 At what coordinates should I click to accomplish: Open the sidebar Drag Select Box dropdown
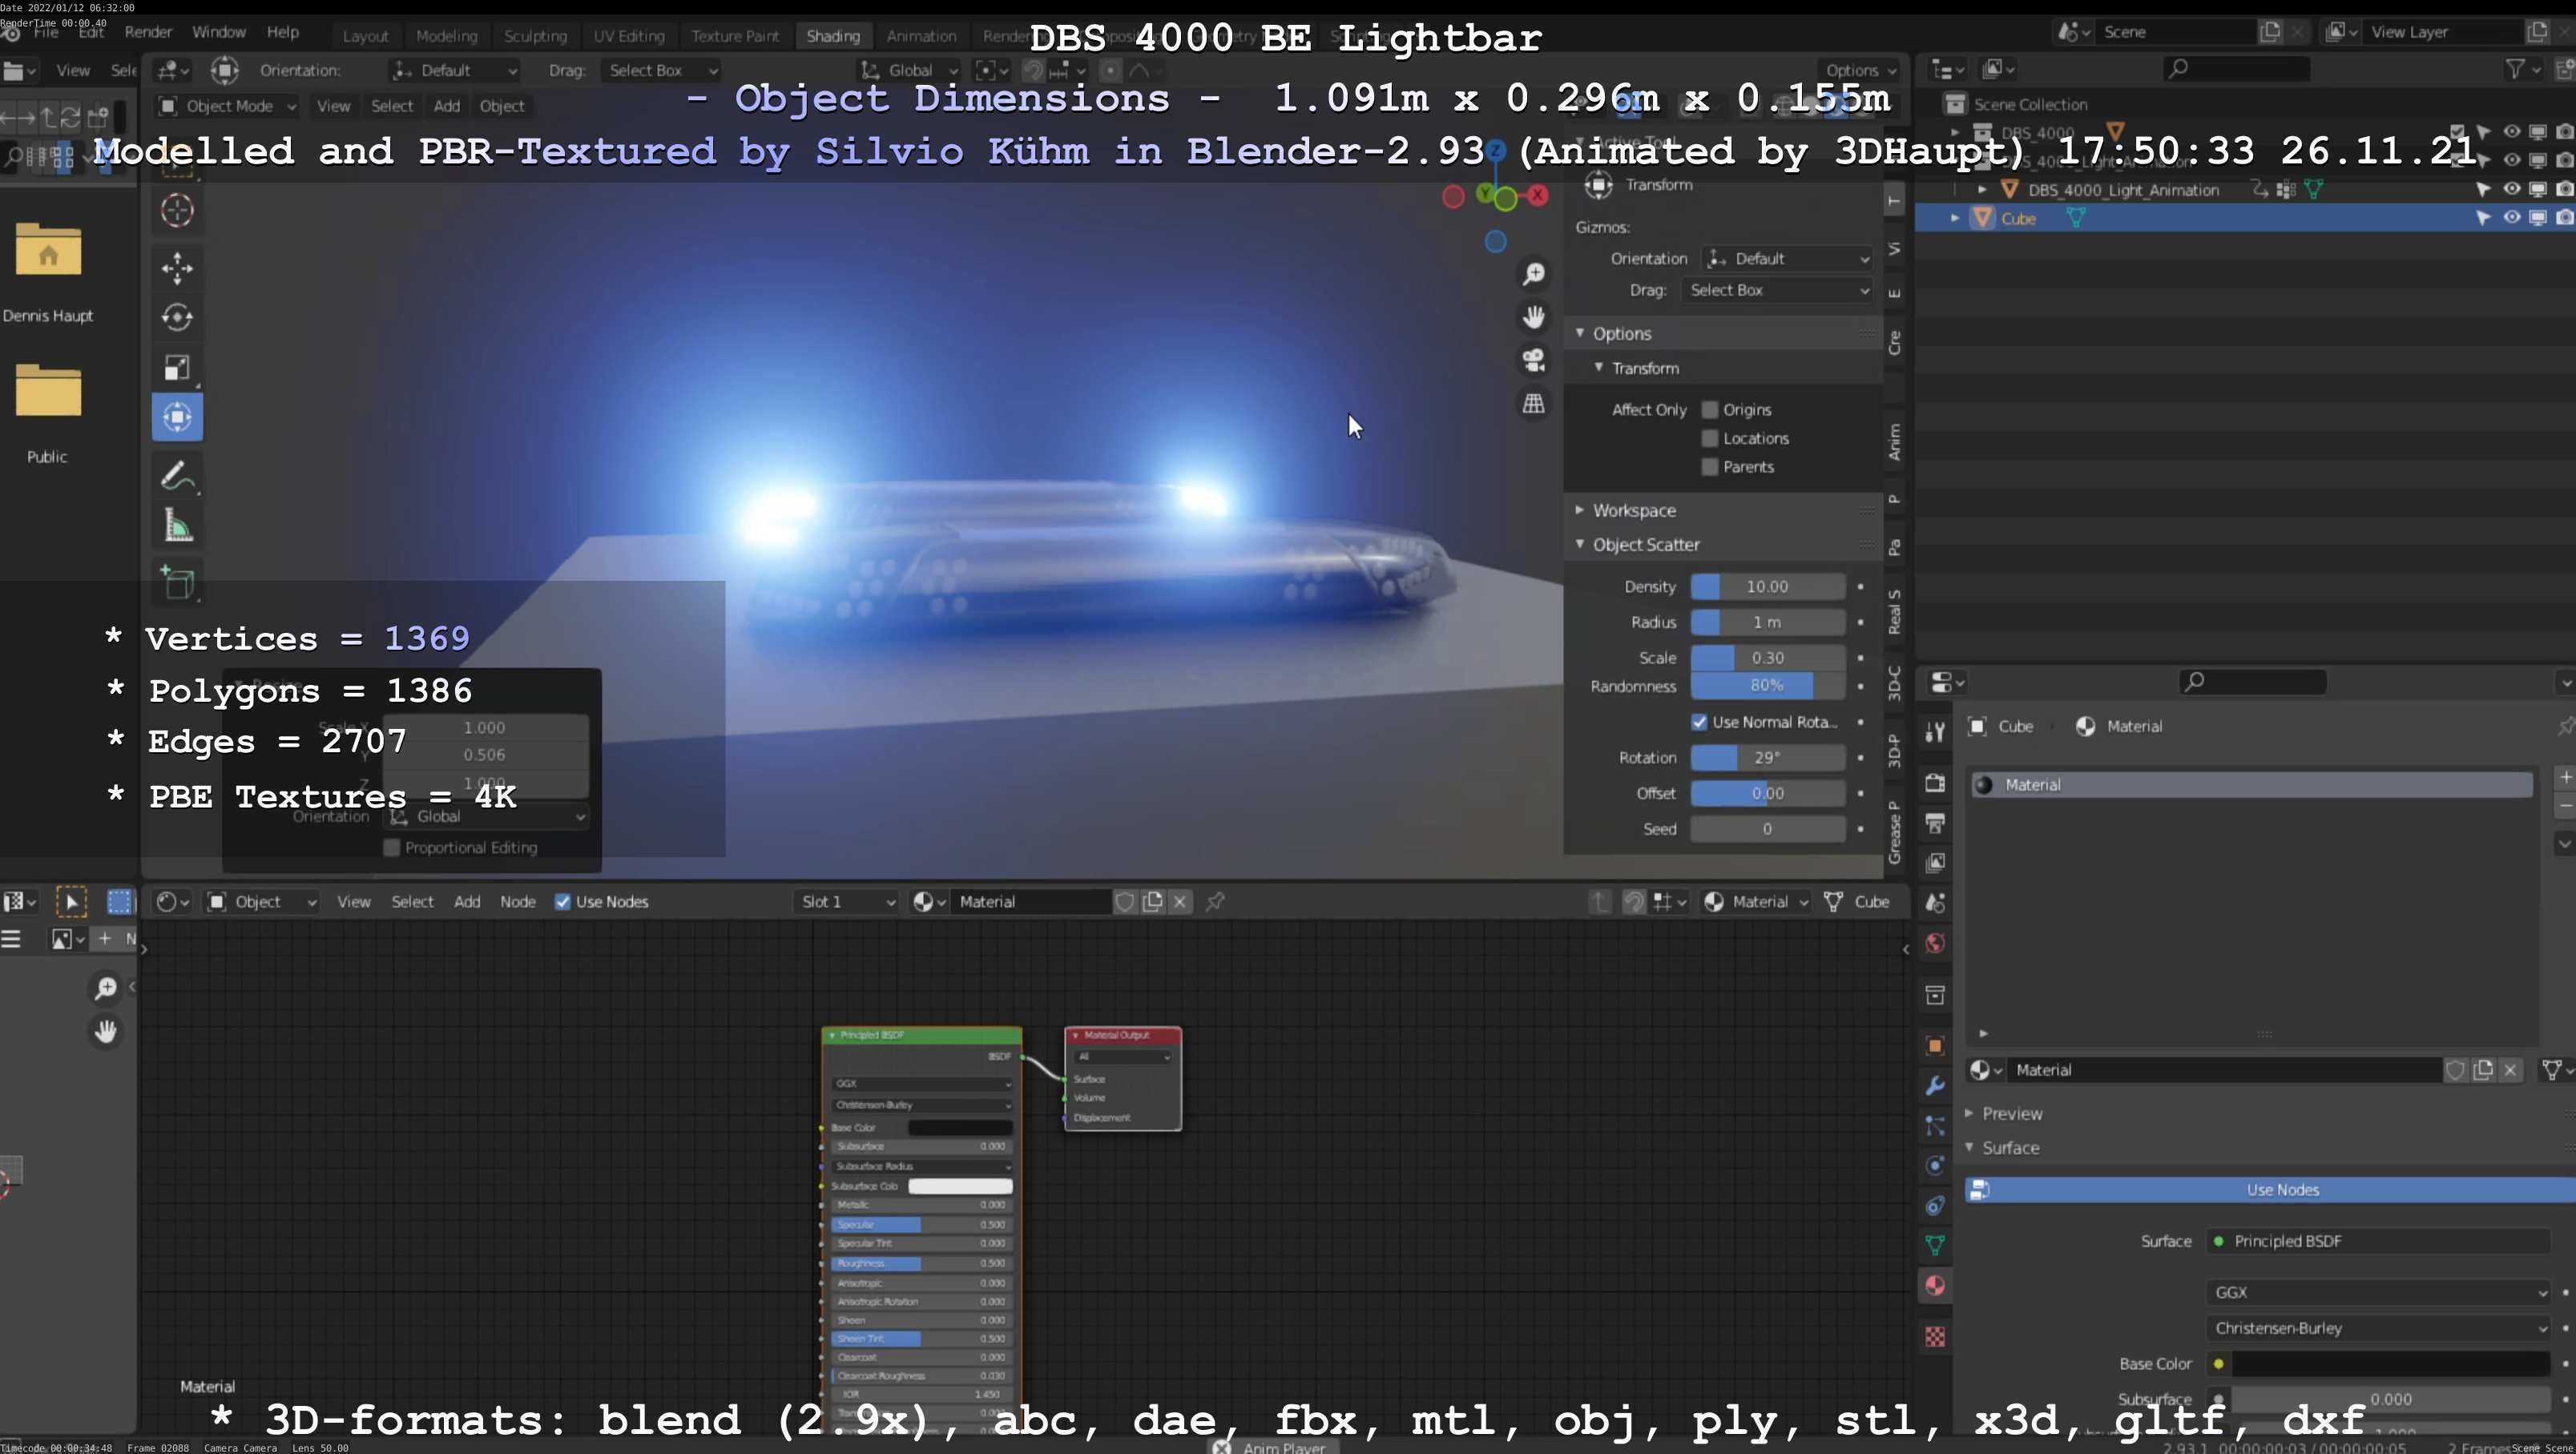pyautogui.click(x=1777, y=290)
